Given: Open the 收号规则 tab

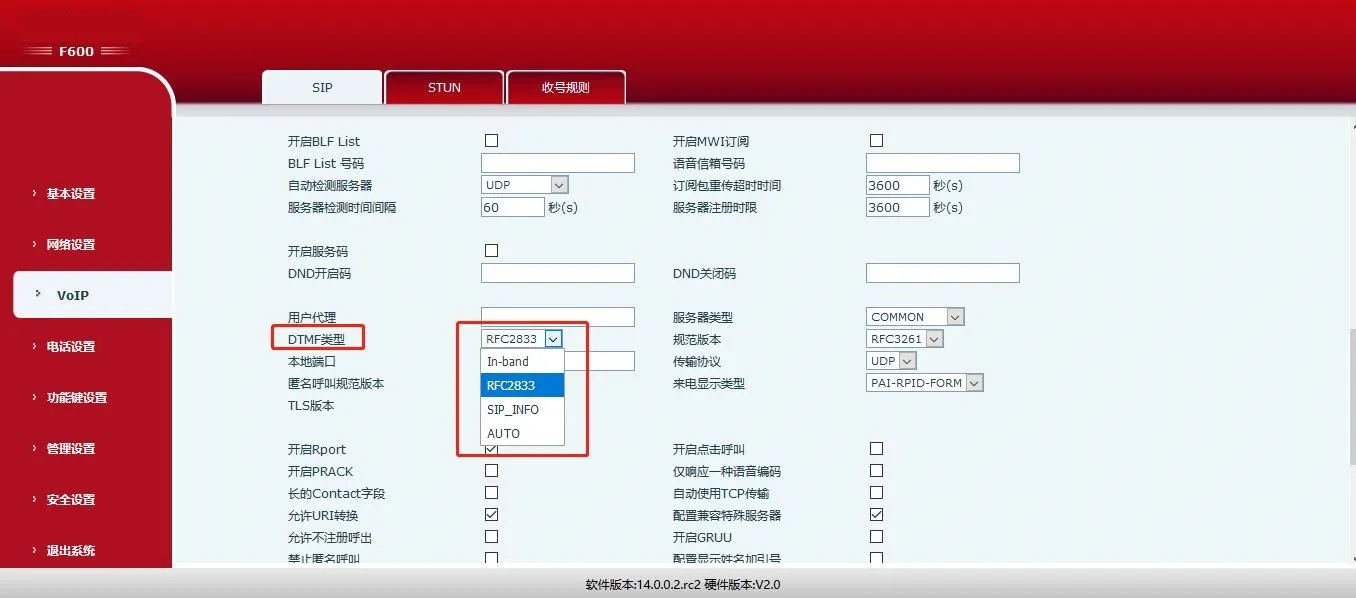Looking at the screenshot, I should [x=566, y=87].
